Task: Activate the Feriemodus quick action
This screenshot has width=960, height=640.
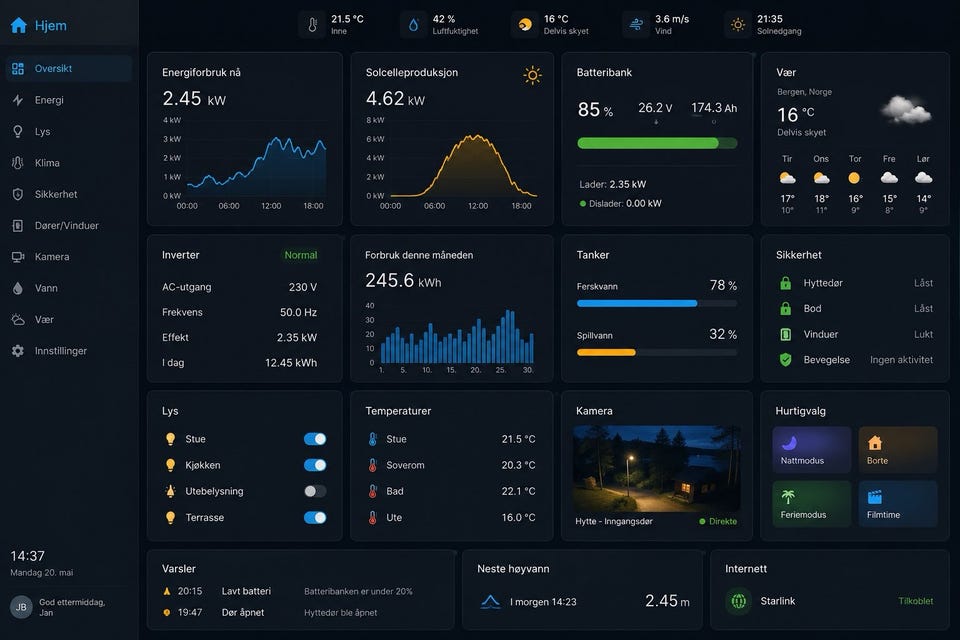Action: [x=811, y=504]
